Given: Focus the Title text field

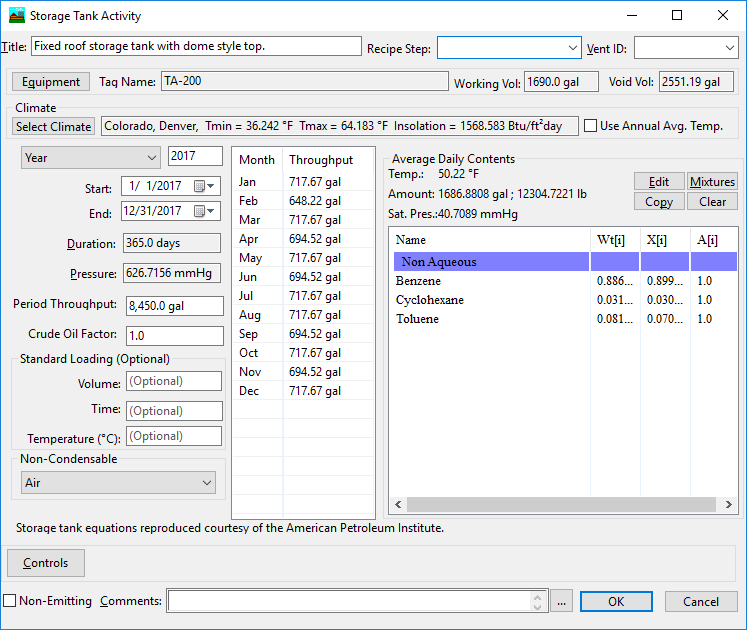Looking at the screenshot, I should [x=196, y=46].
